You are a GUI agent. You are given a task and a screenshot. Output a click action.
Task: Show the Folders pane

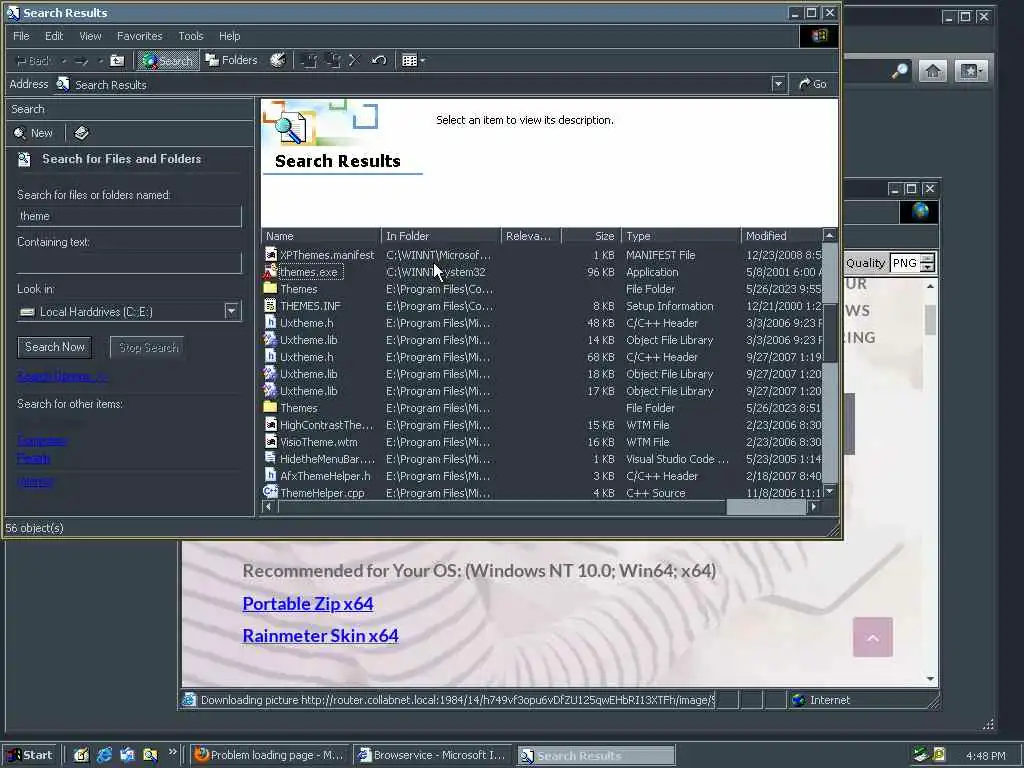click(x=232, y=60)
